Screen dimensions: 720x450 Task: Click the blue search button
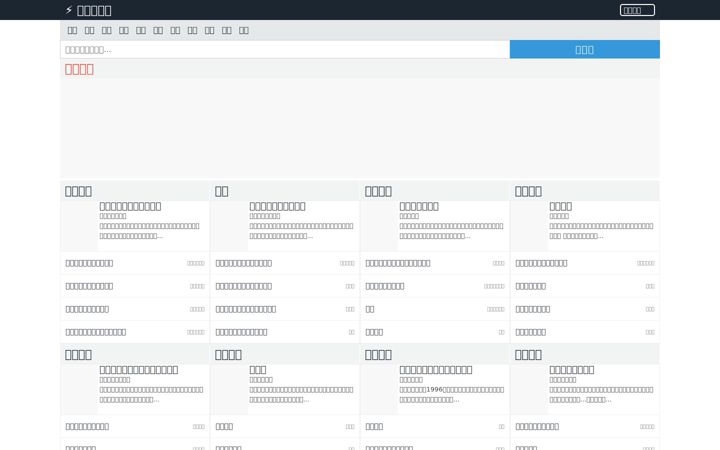pos(585,50)
